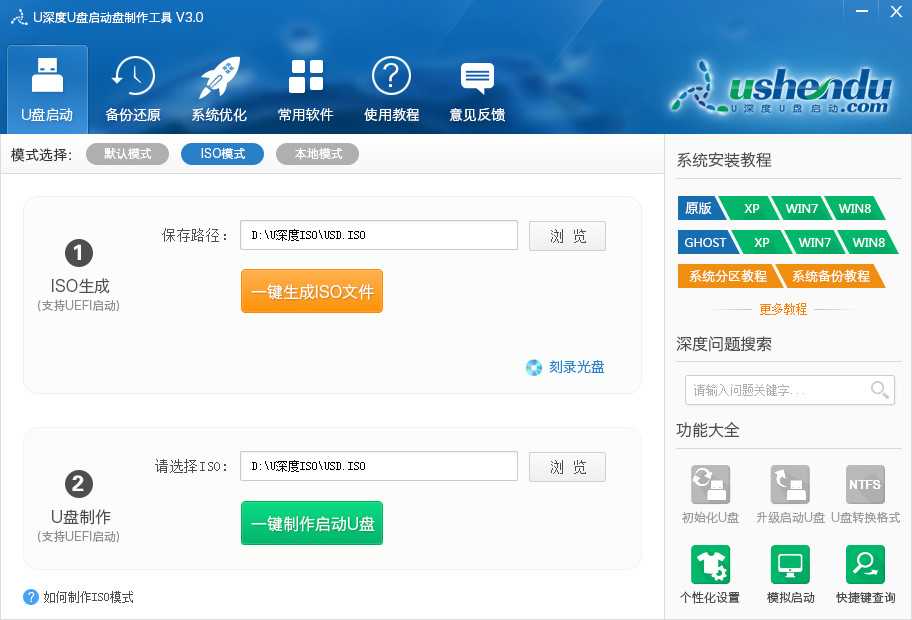
Task: Browse for the 保存路径 save location
Action: pos(567,236)
